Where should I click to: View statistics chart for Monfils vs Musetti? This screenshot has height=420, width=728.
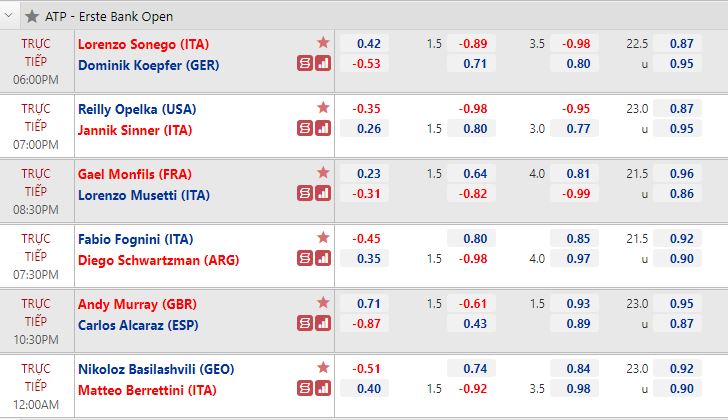coord(323,193)
